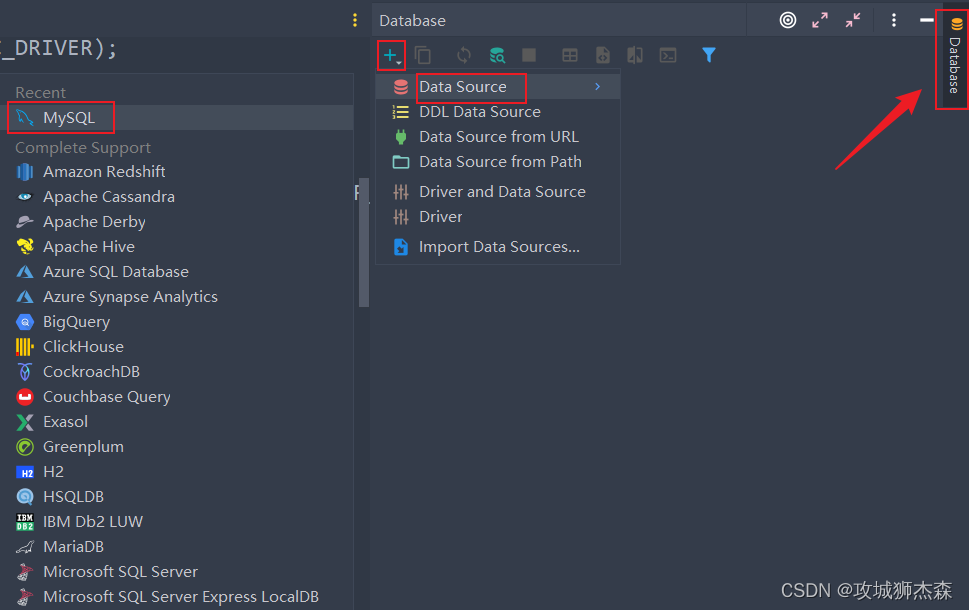This screenshot has height=610, width=969.
Task: Select Microsoft SQL Server Express LocalDB
Action: pos(177,597)
